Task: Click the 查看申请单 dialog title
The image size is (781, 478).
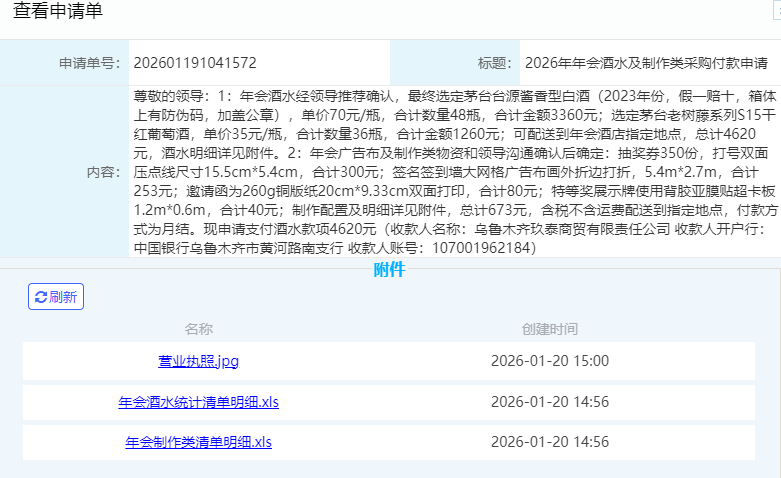Action: (57, 12)
